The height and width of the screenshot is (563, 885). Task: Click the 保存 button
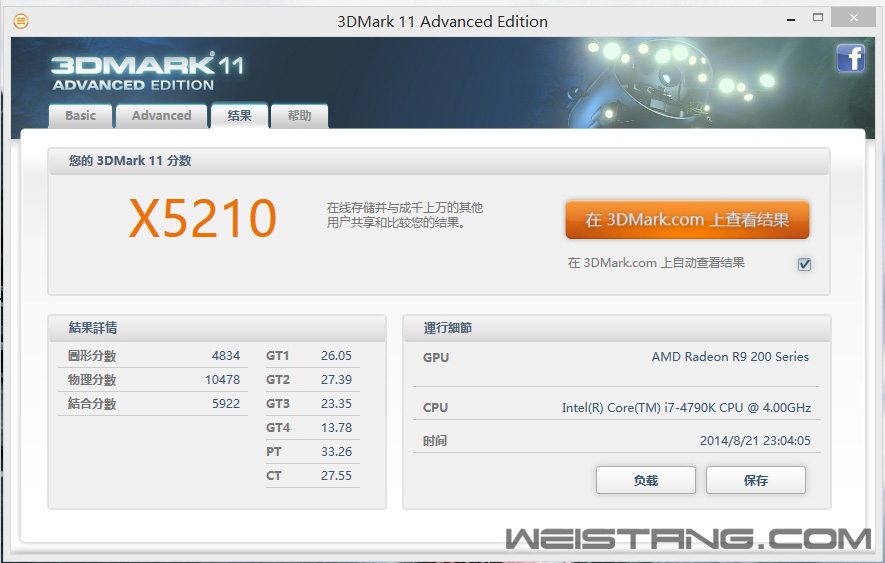(x=756, y=480)
